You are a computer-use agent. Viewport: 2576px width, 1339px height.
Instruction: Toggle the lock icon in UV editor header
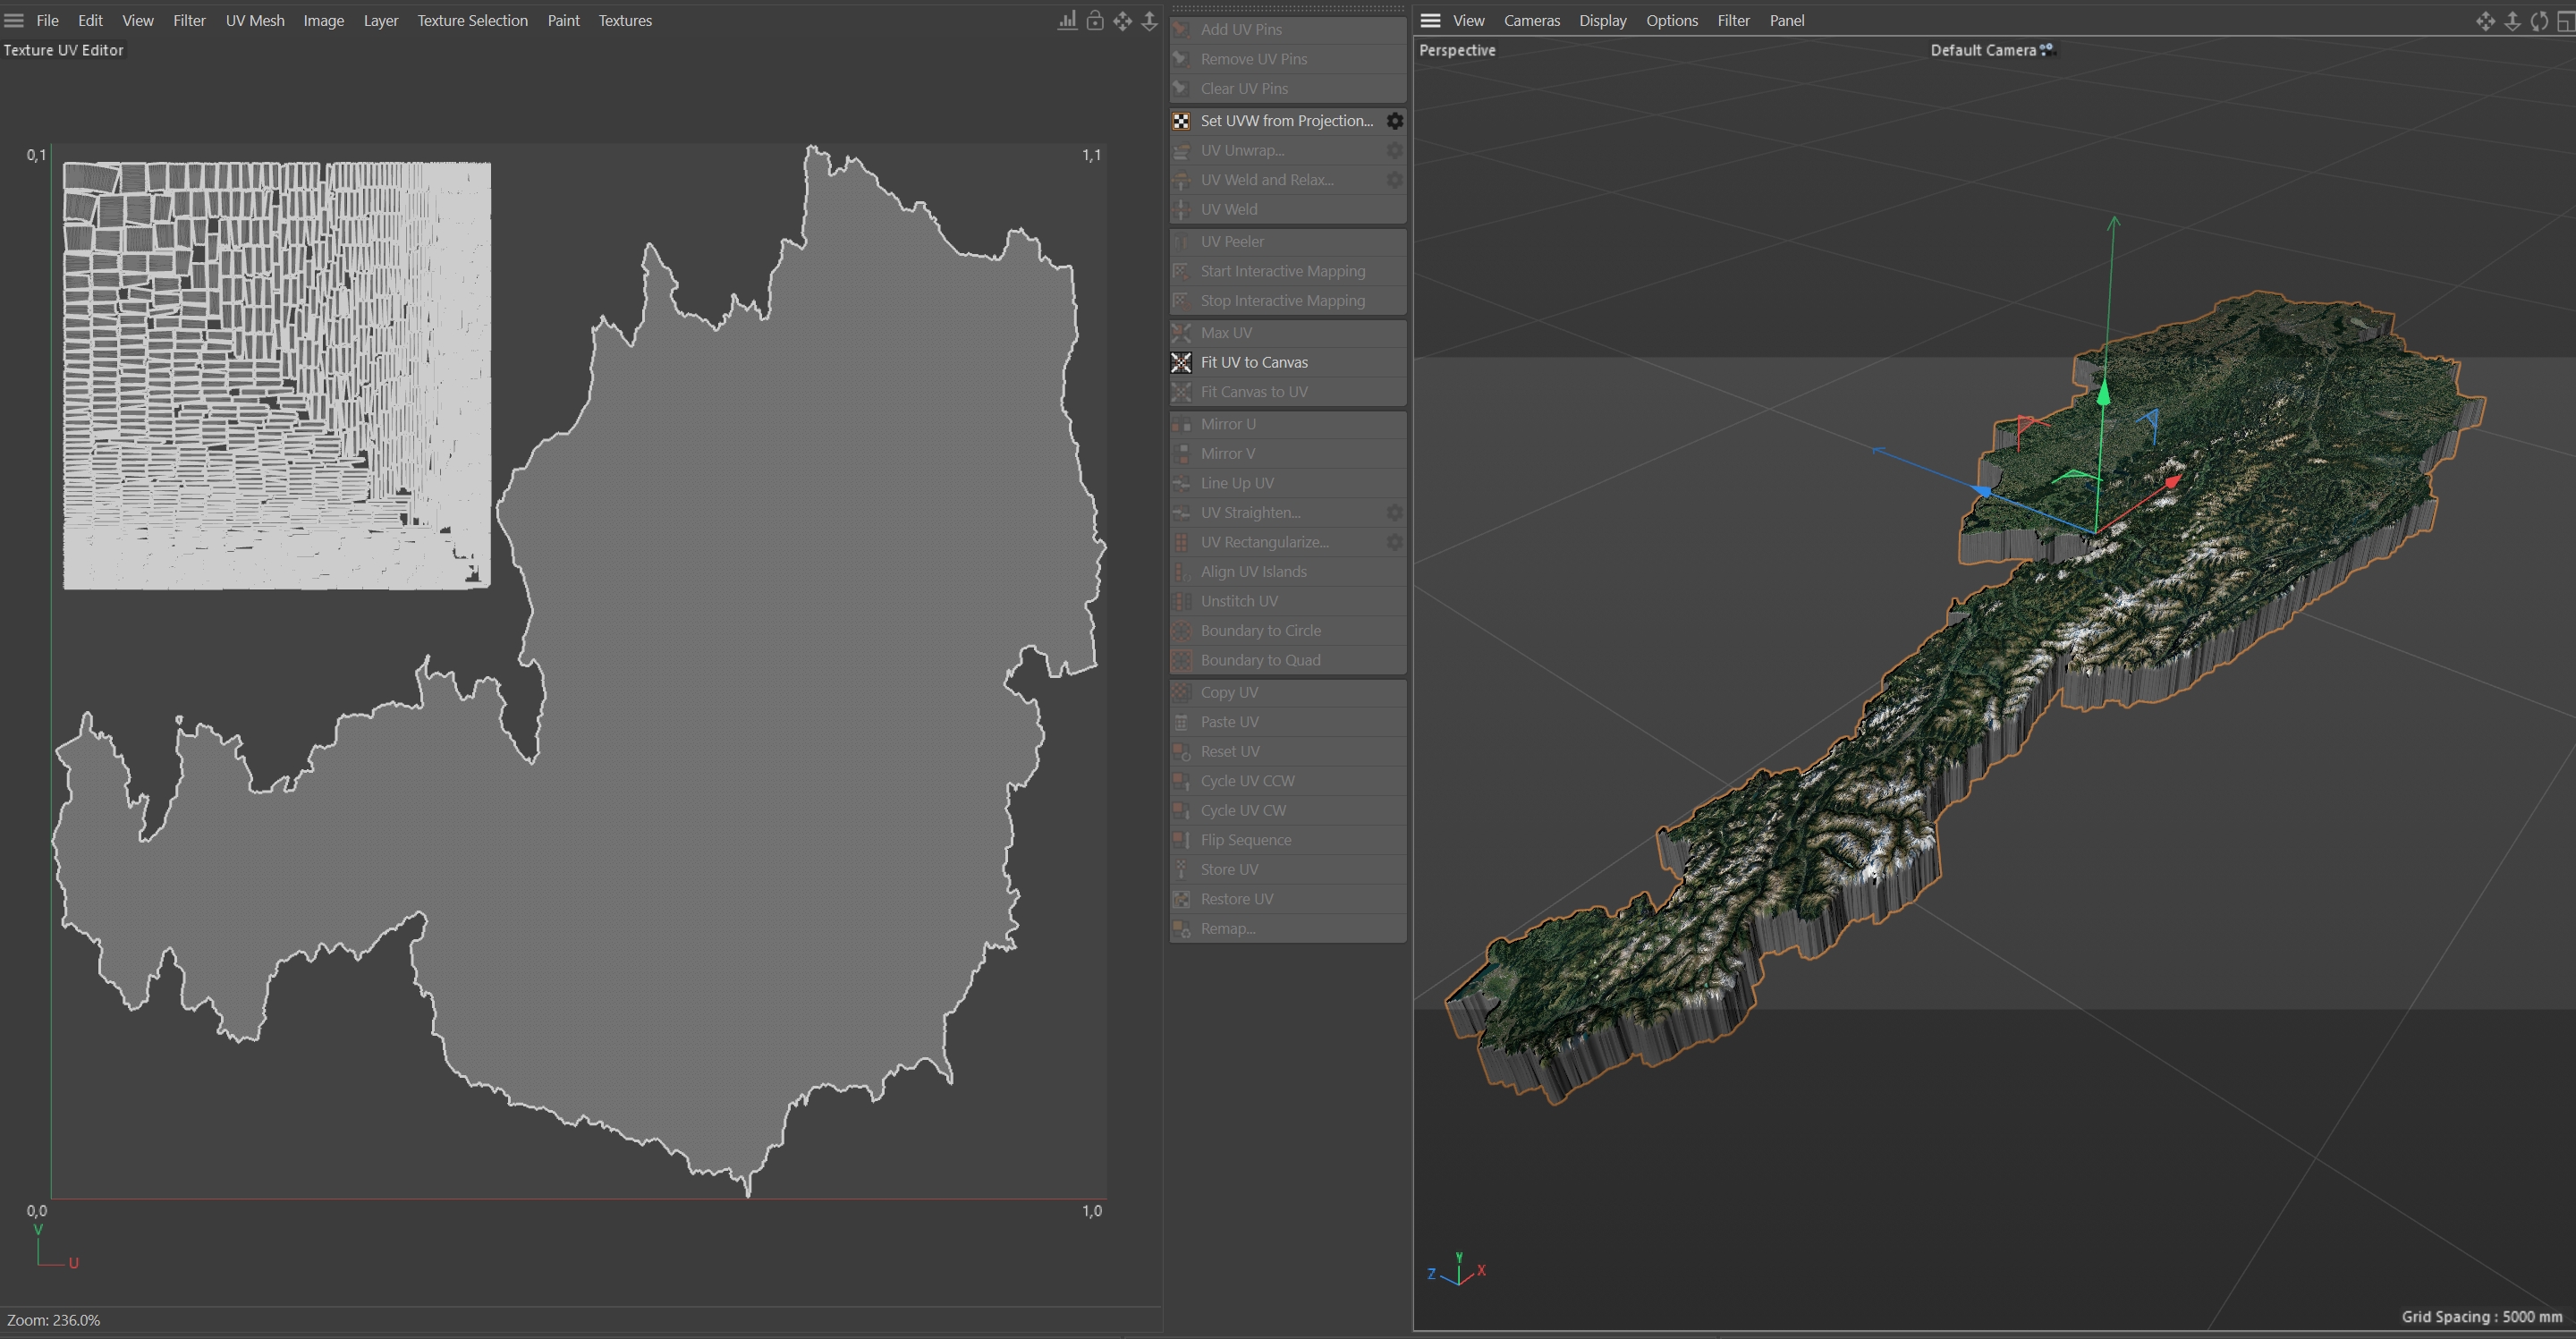[1095, 21]
